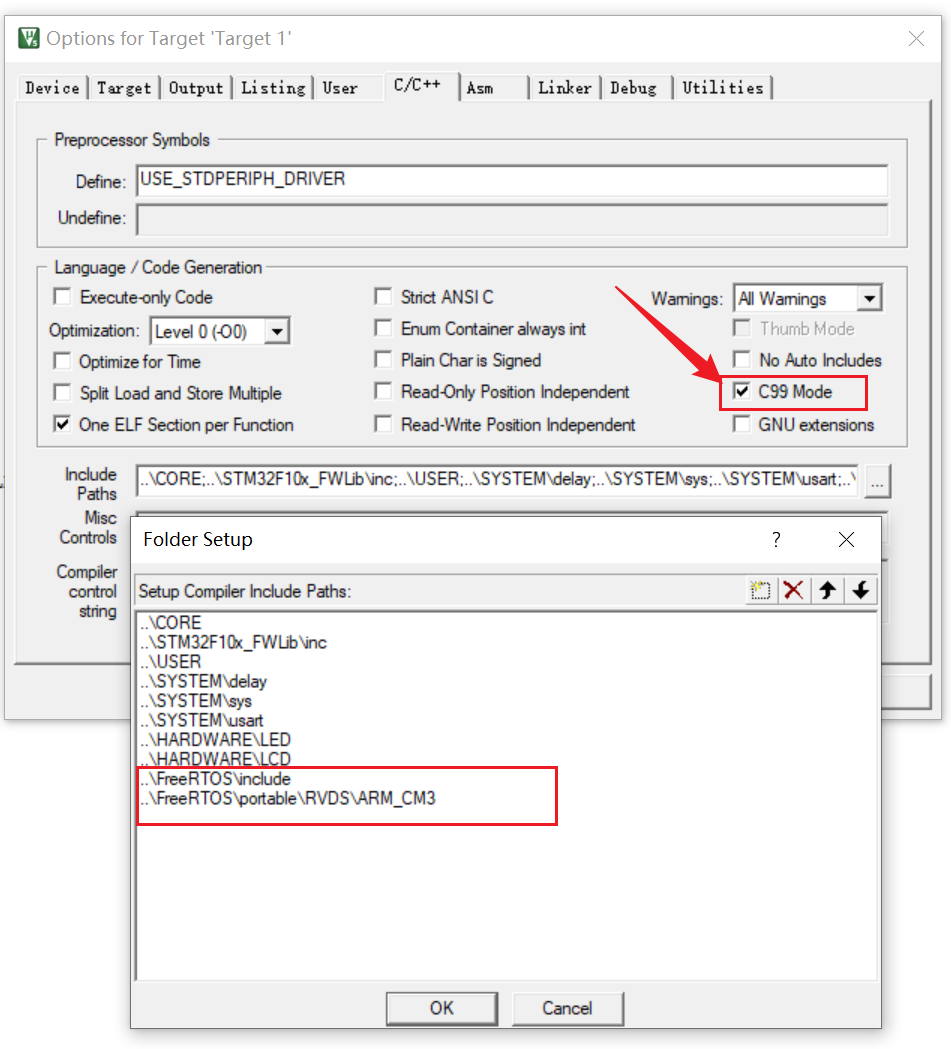The height and width of the screenshot is (1049, 951).
Task: Click the New include path icon
Action: [x=761, y=590]
